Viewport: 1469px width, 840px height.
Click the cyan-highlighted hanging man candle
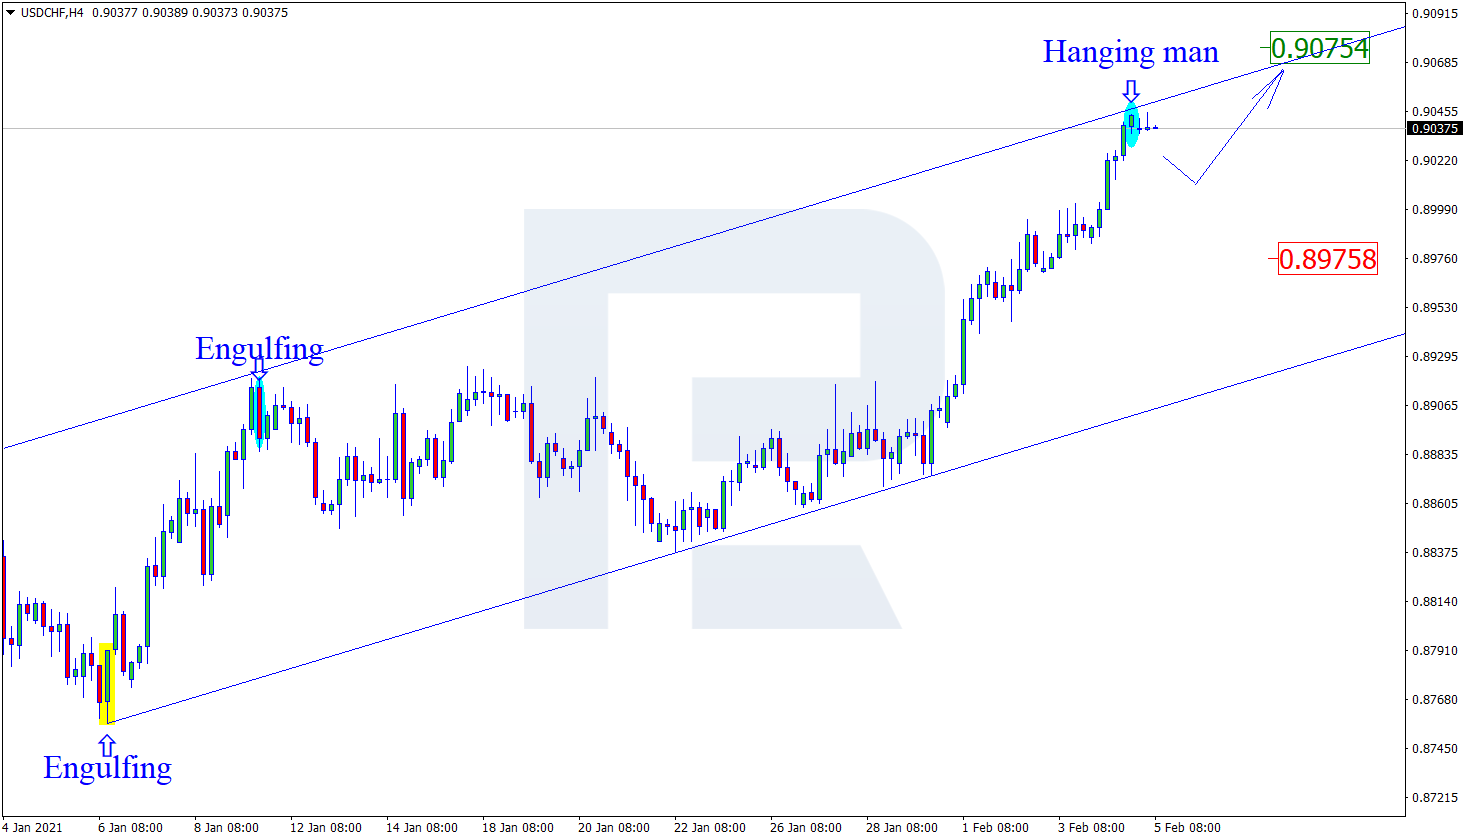click(1131, 126)
